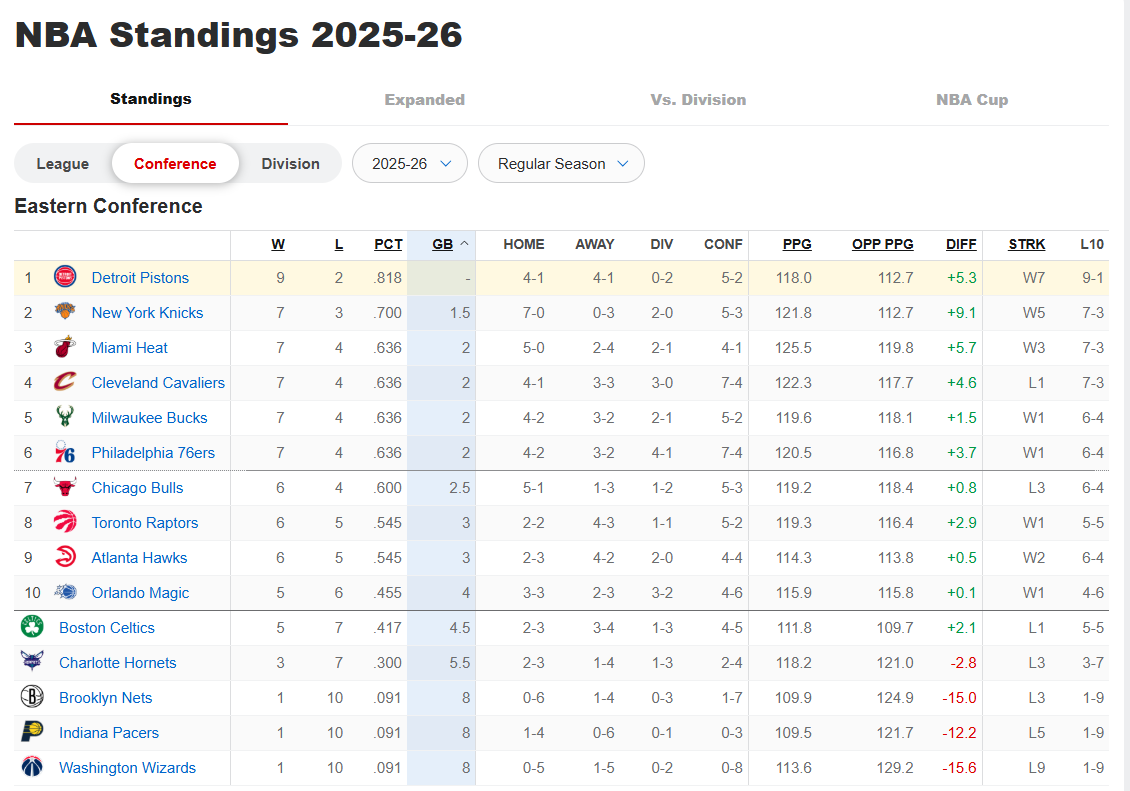Open the Regular Season dropdown
The width and height of the screenshot is (1130, 791).
(561, 164)
